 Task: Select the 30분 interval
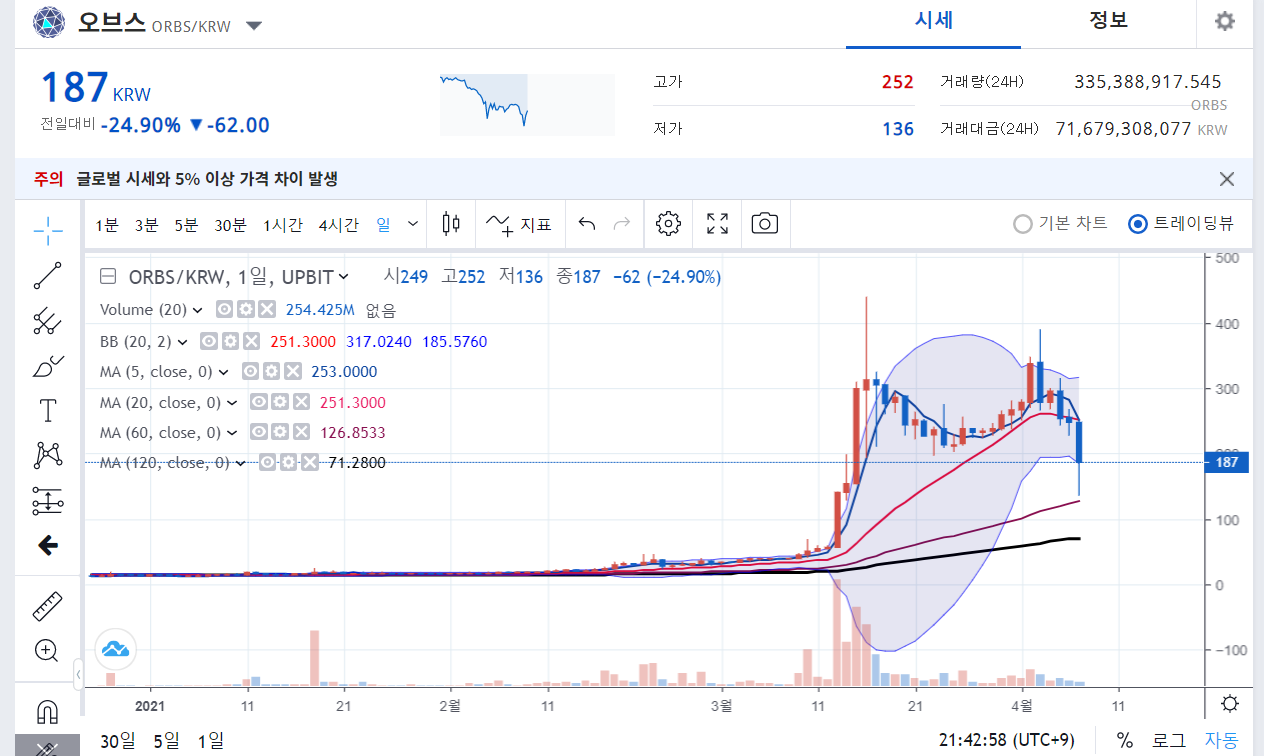point(230,225)
